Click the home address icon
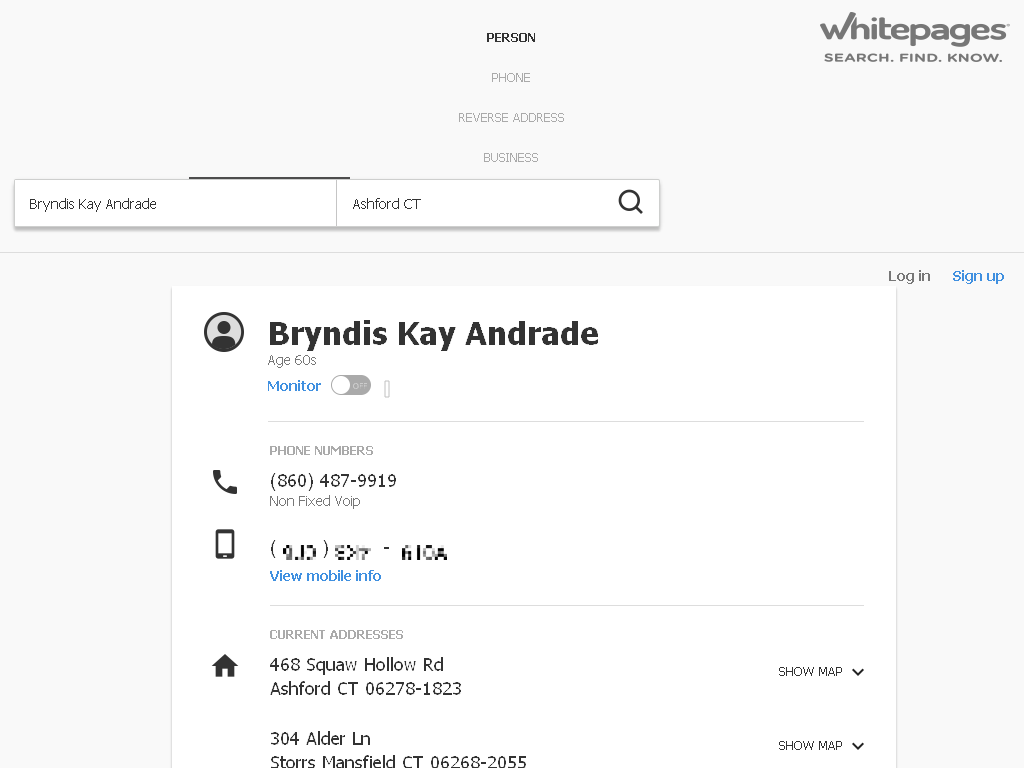Screen dimensions: 1024x768 (x=225, y=666)
